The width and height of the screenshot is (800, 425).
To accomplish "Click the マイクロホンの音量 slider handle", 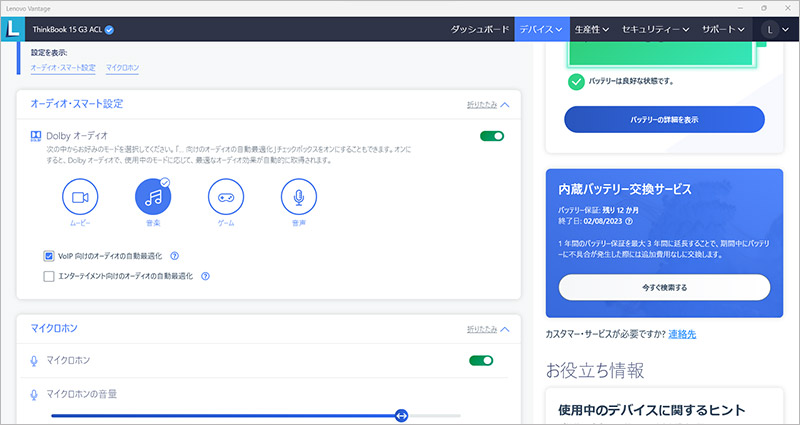I will click(x=401, y=415).
